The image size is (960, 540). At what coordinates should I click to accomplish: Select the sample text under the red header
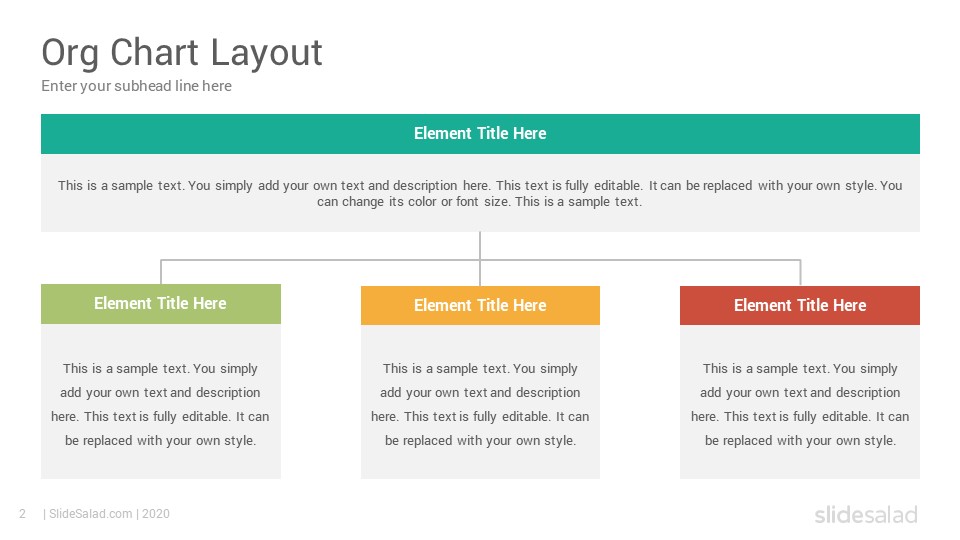click(x=800, y=405)
